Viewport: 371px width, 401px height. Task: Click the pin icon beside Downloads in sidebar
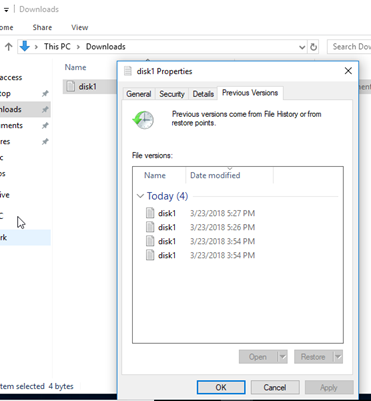[45, 110]
